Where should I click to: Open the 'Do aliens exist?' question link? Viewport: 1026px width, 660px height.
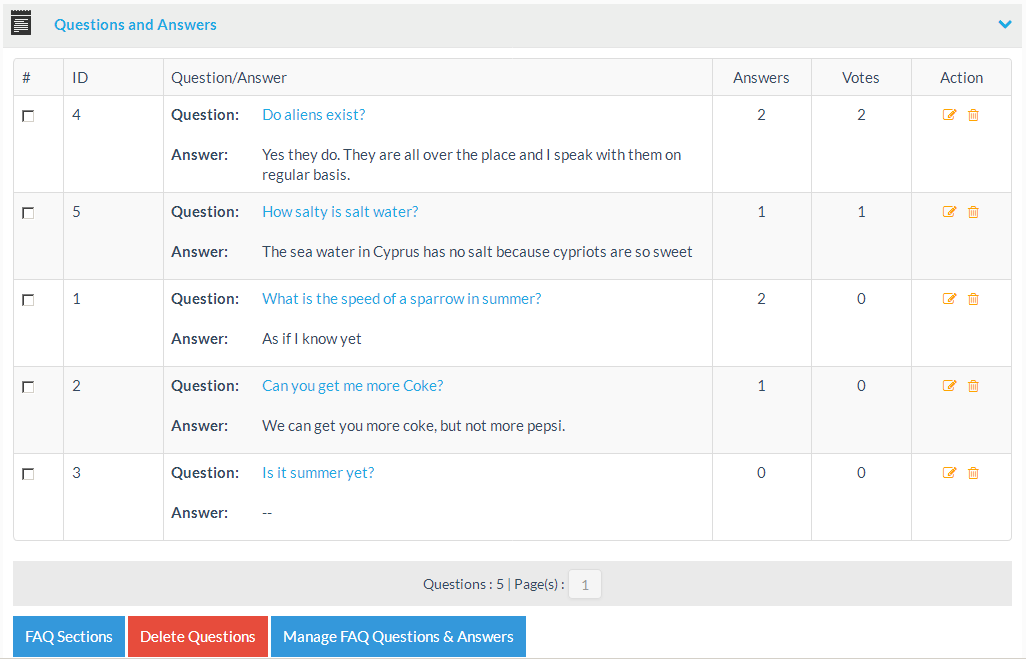coord(313,115)
